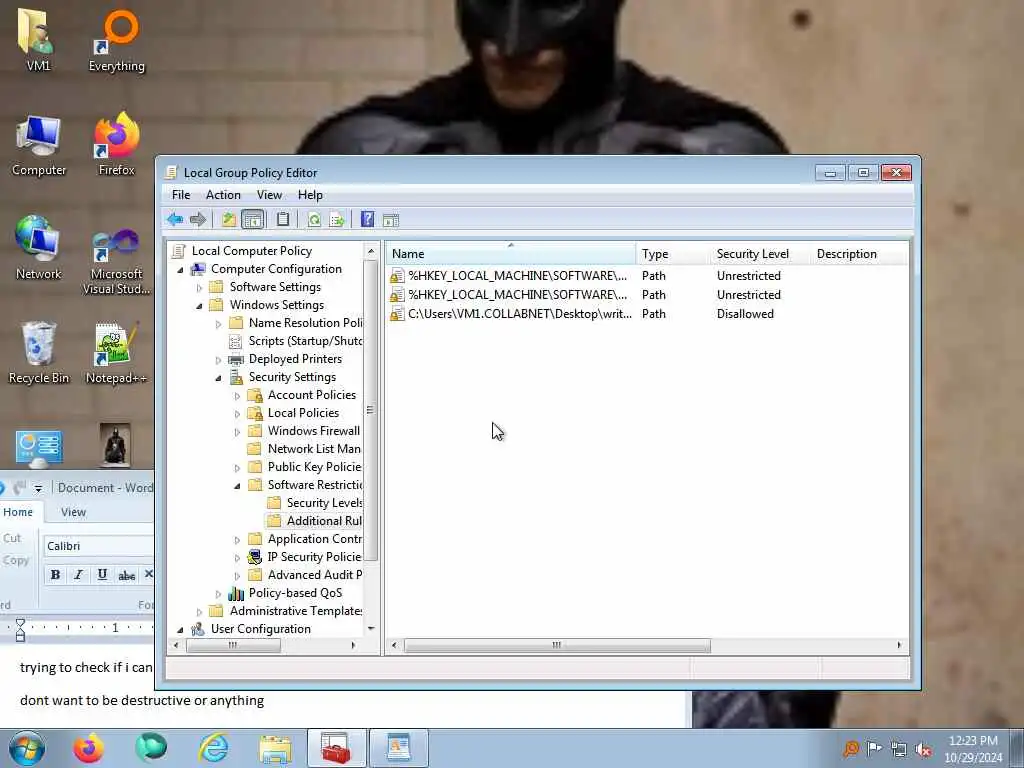Launch Notepad++ from the desktop
Viewport: 1024px width, 768px height.
pyautogui.click(x=116, y=353)
